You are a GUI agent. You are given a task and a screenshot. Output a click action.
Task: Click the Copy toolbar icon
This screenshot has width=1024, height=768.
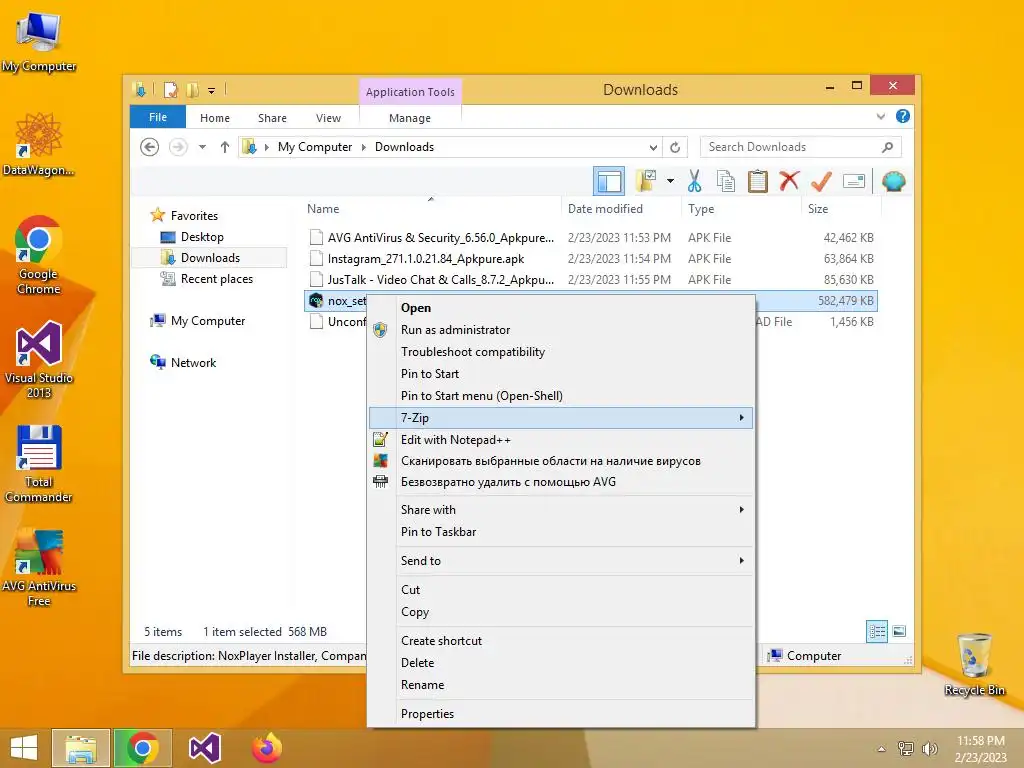tap(726, 181)
